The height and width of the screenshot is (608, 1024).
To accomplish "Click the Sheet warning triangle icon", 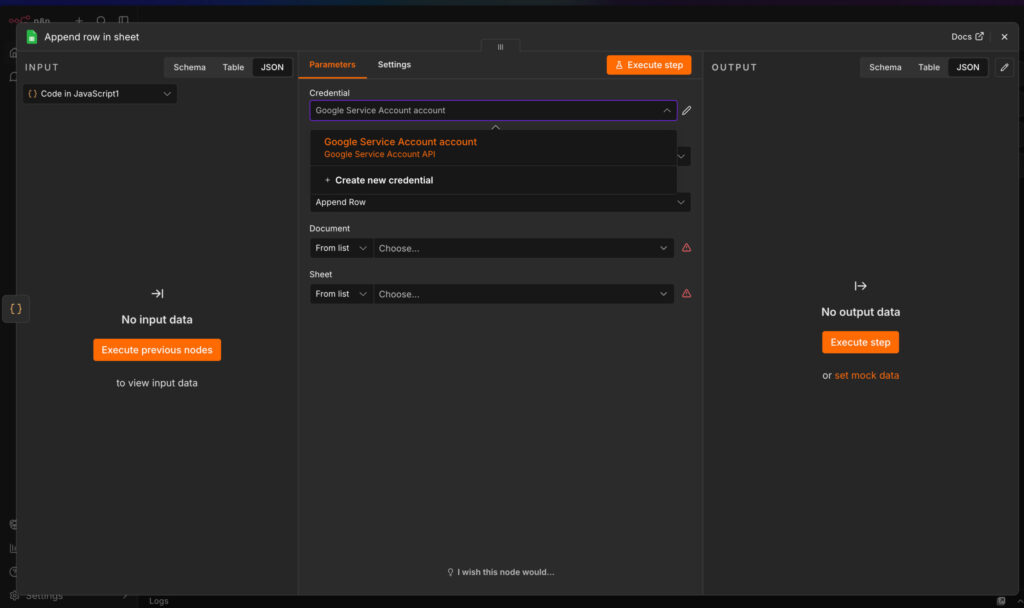I will (686, 293).
